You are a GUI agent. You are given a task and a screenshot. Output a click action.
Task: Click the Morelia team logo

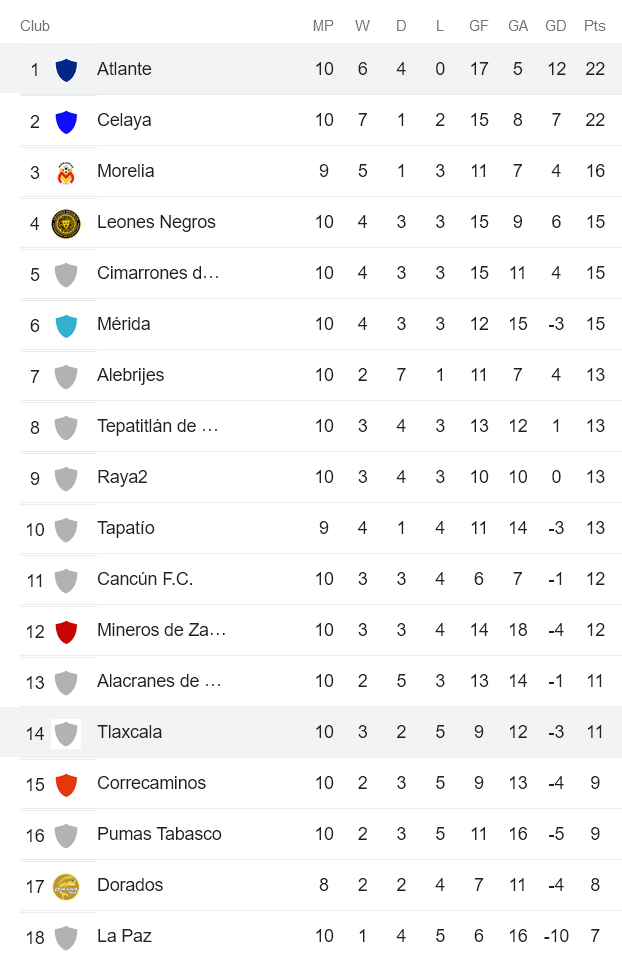66,172
